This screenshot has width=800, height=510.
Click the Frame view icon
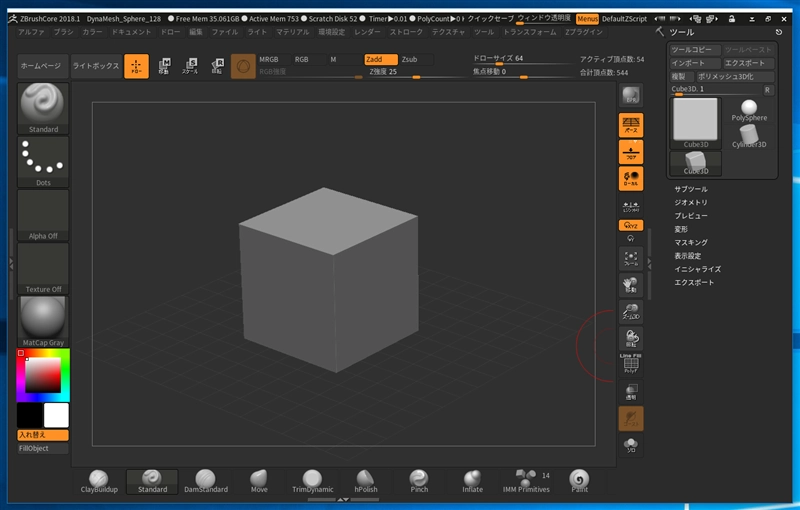tap(631, 259)
